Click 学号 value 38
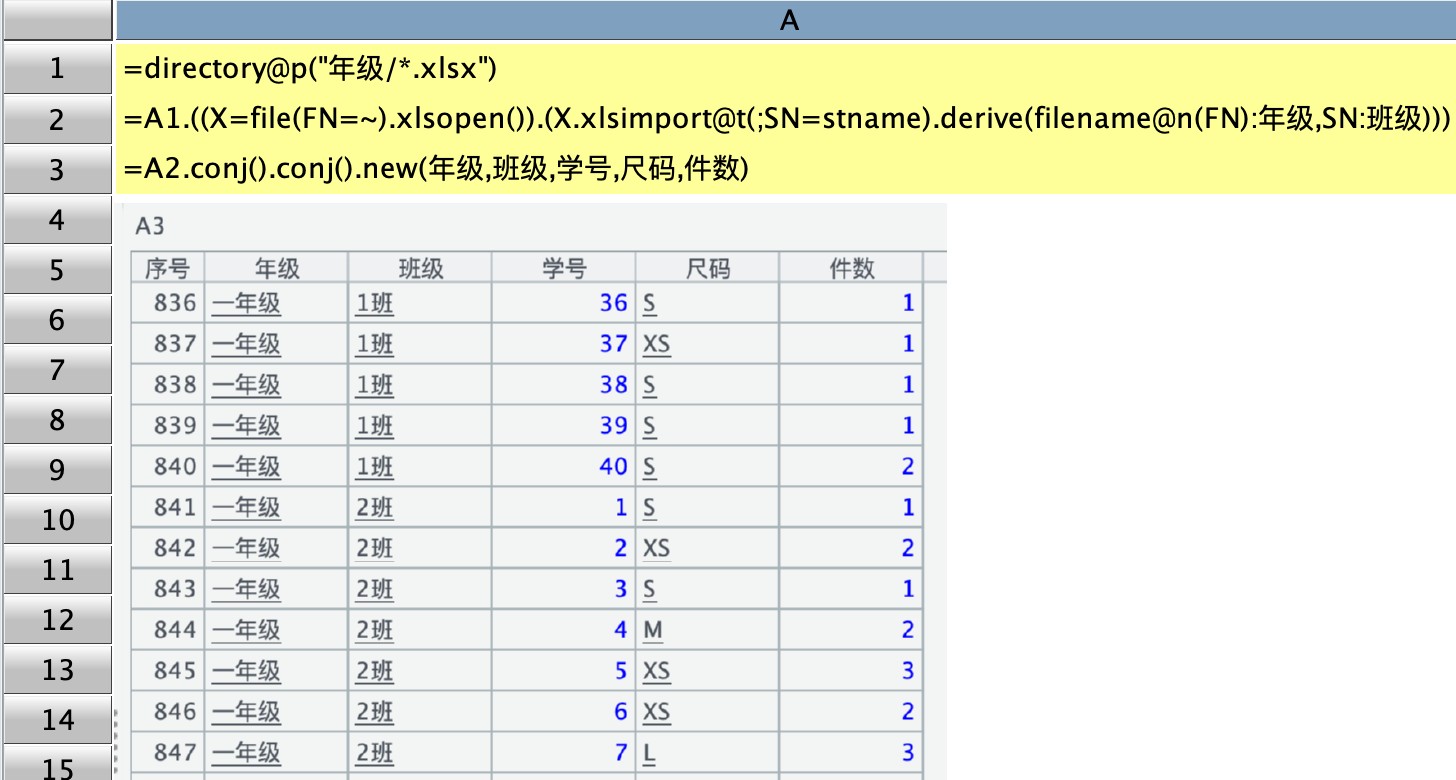Viewport: 1456px width, 780px height. click(613, 385)
